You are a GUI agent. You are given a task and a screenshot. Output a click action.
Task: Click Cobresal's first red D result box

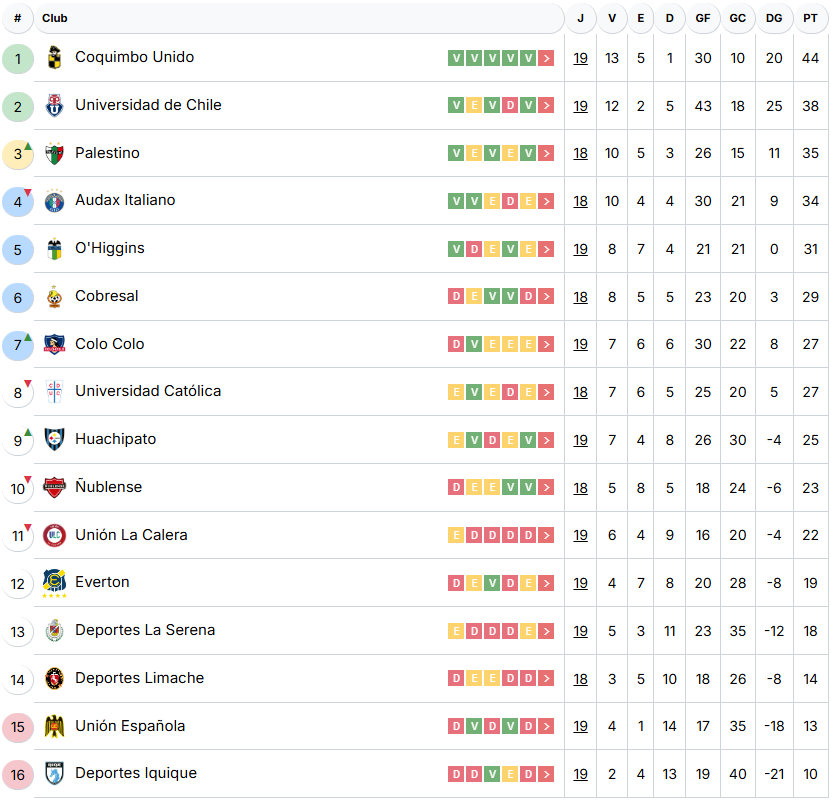coord(457,297)
